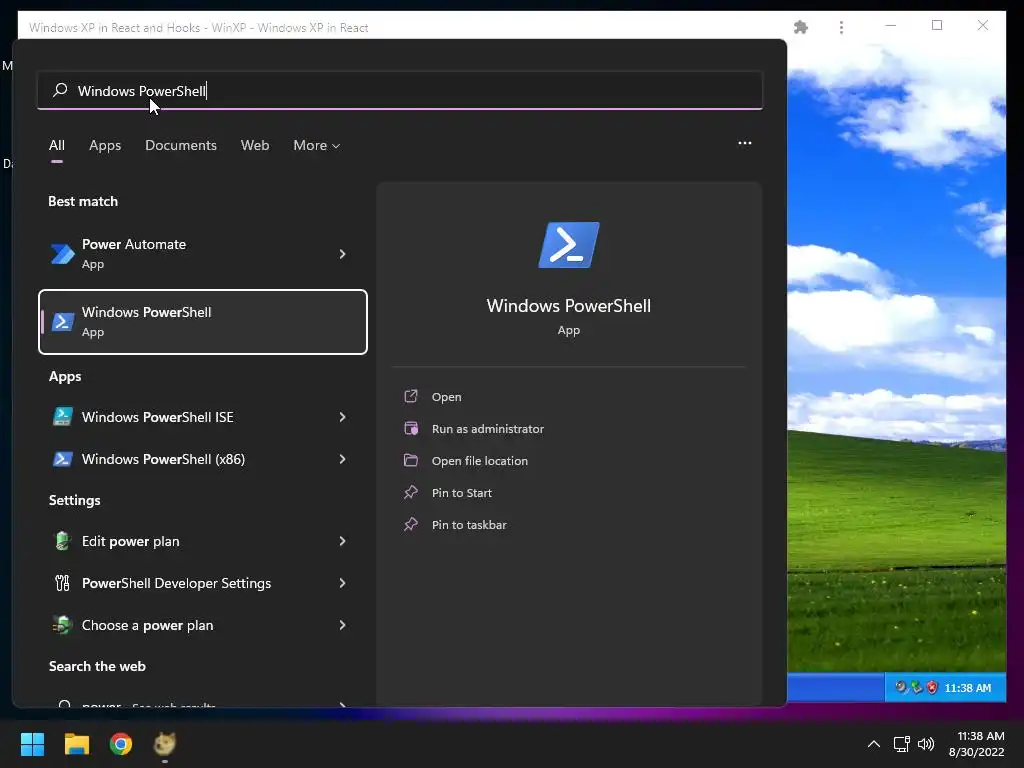Screen dimensions: 1024x768
Task: Select Windows PowerShell (x86) result
Action: [202, 459]
